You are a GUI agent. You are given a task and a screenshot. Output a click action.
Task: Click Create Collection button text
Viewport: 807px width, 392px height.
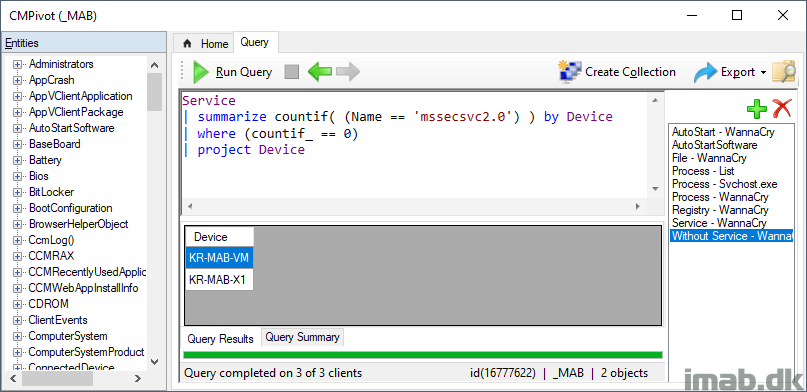(x=630, y=72)
